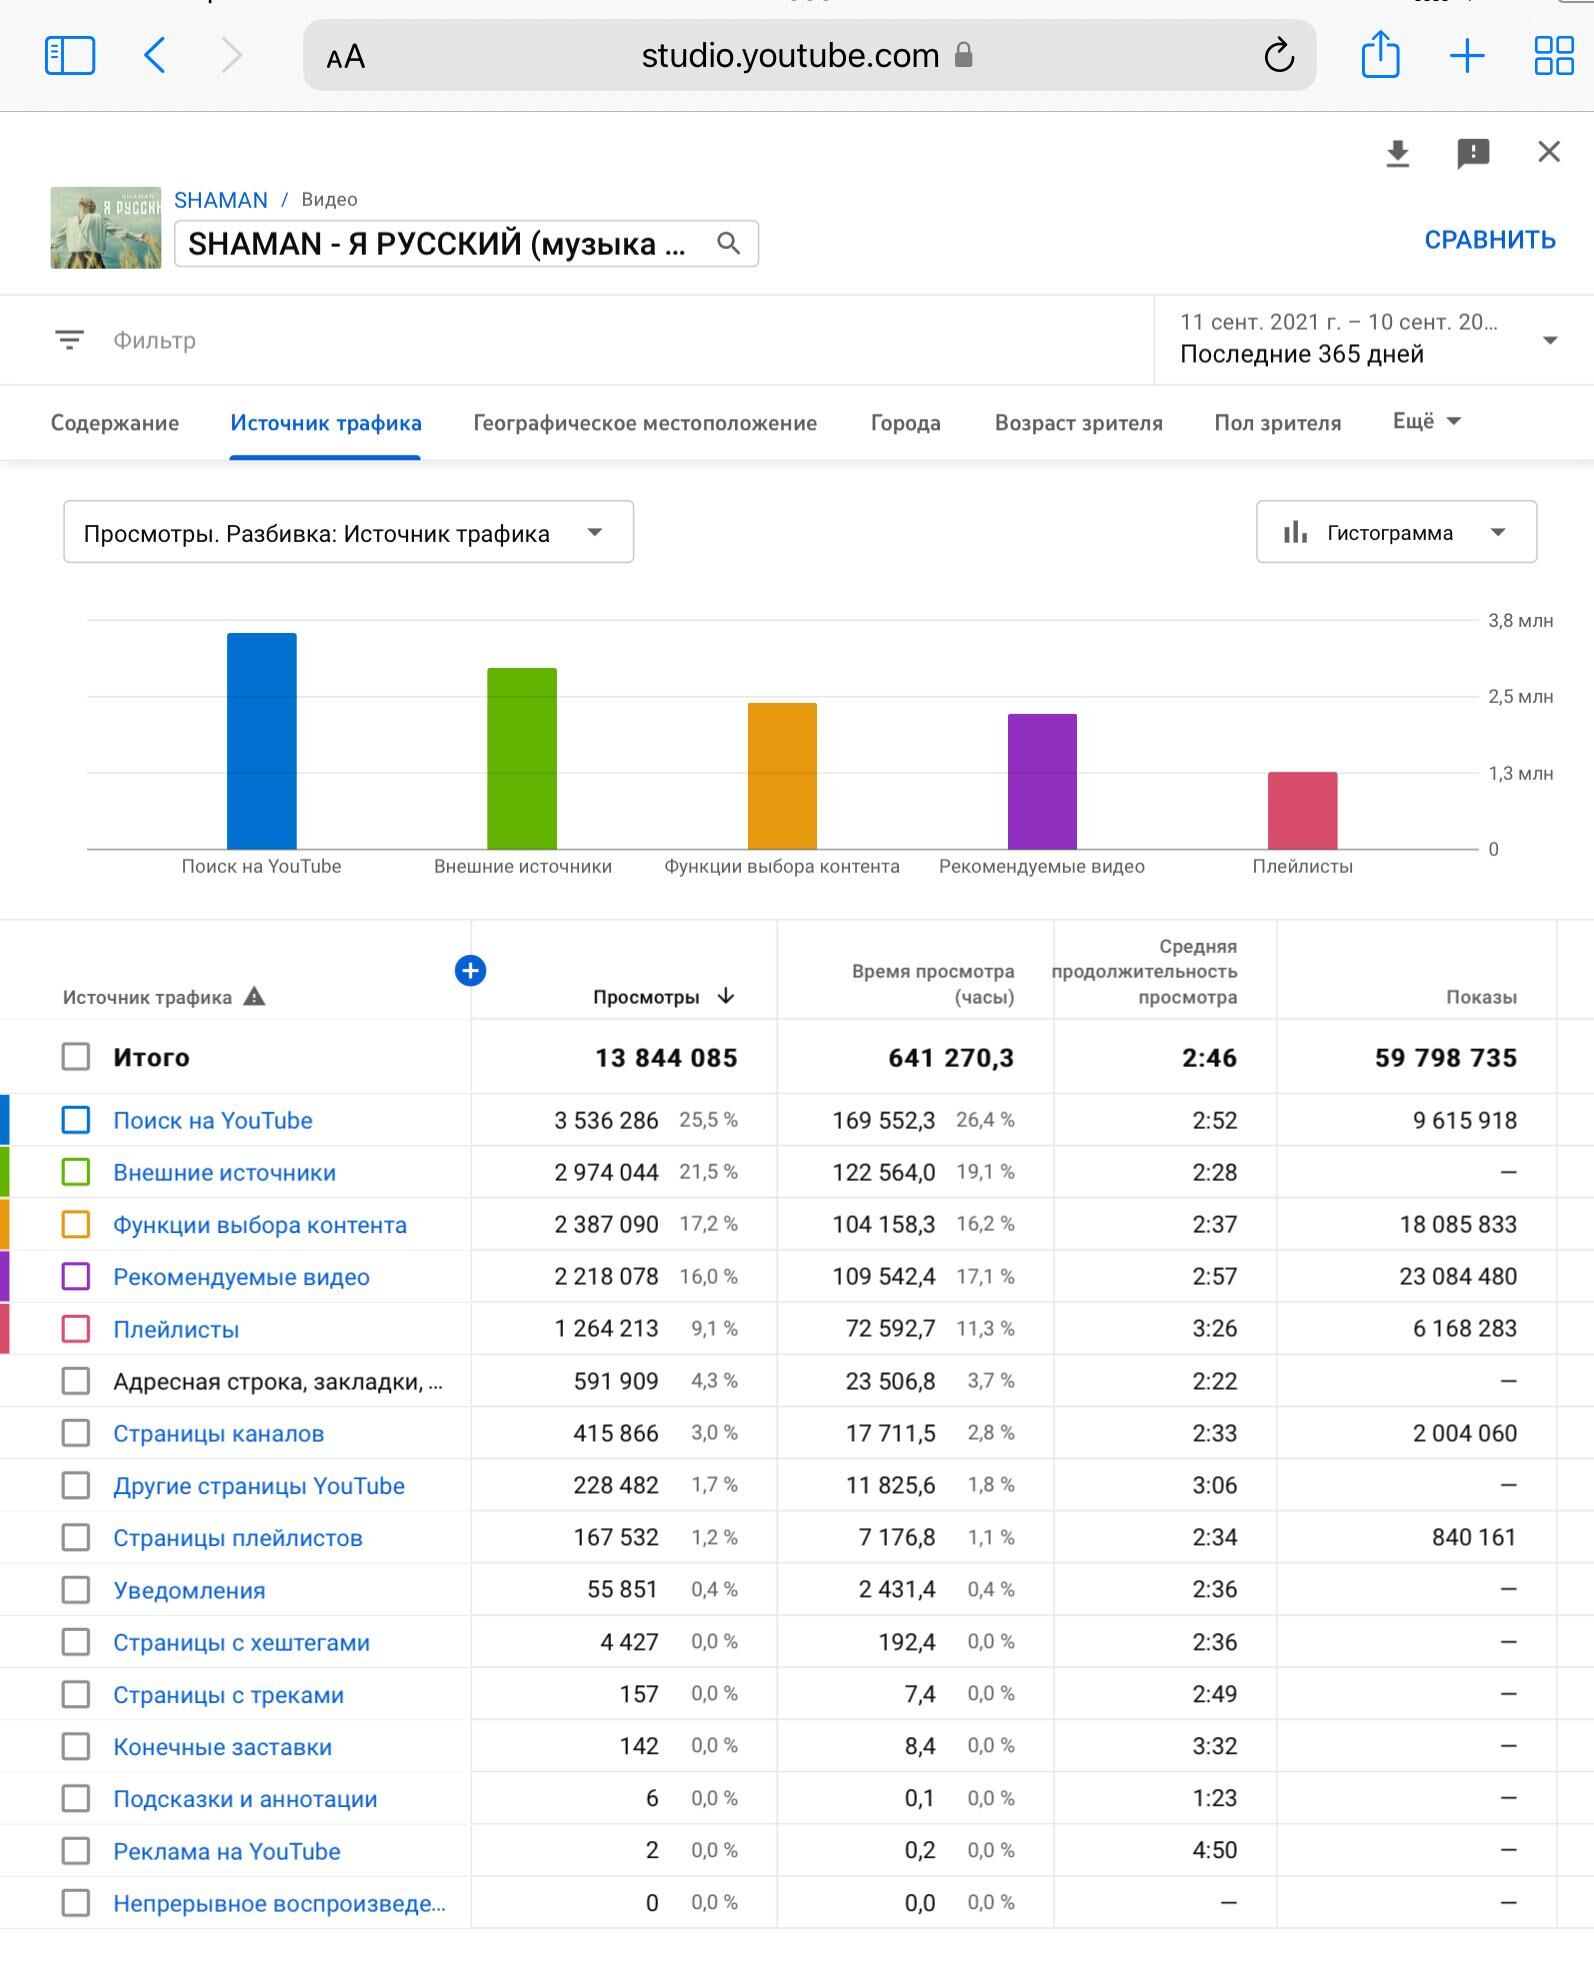Image resolution: width=1594 pixels, height=1965 pixels.
Task: Toggle Поиск на YouTube checkbox
Action: coord(76,1120)
